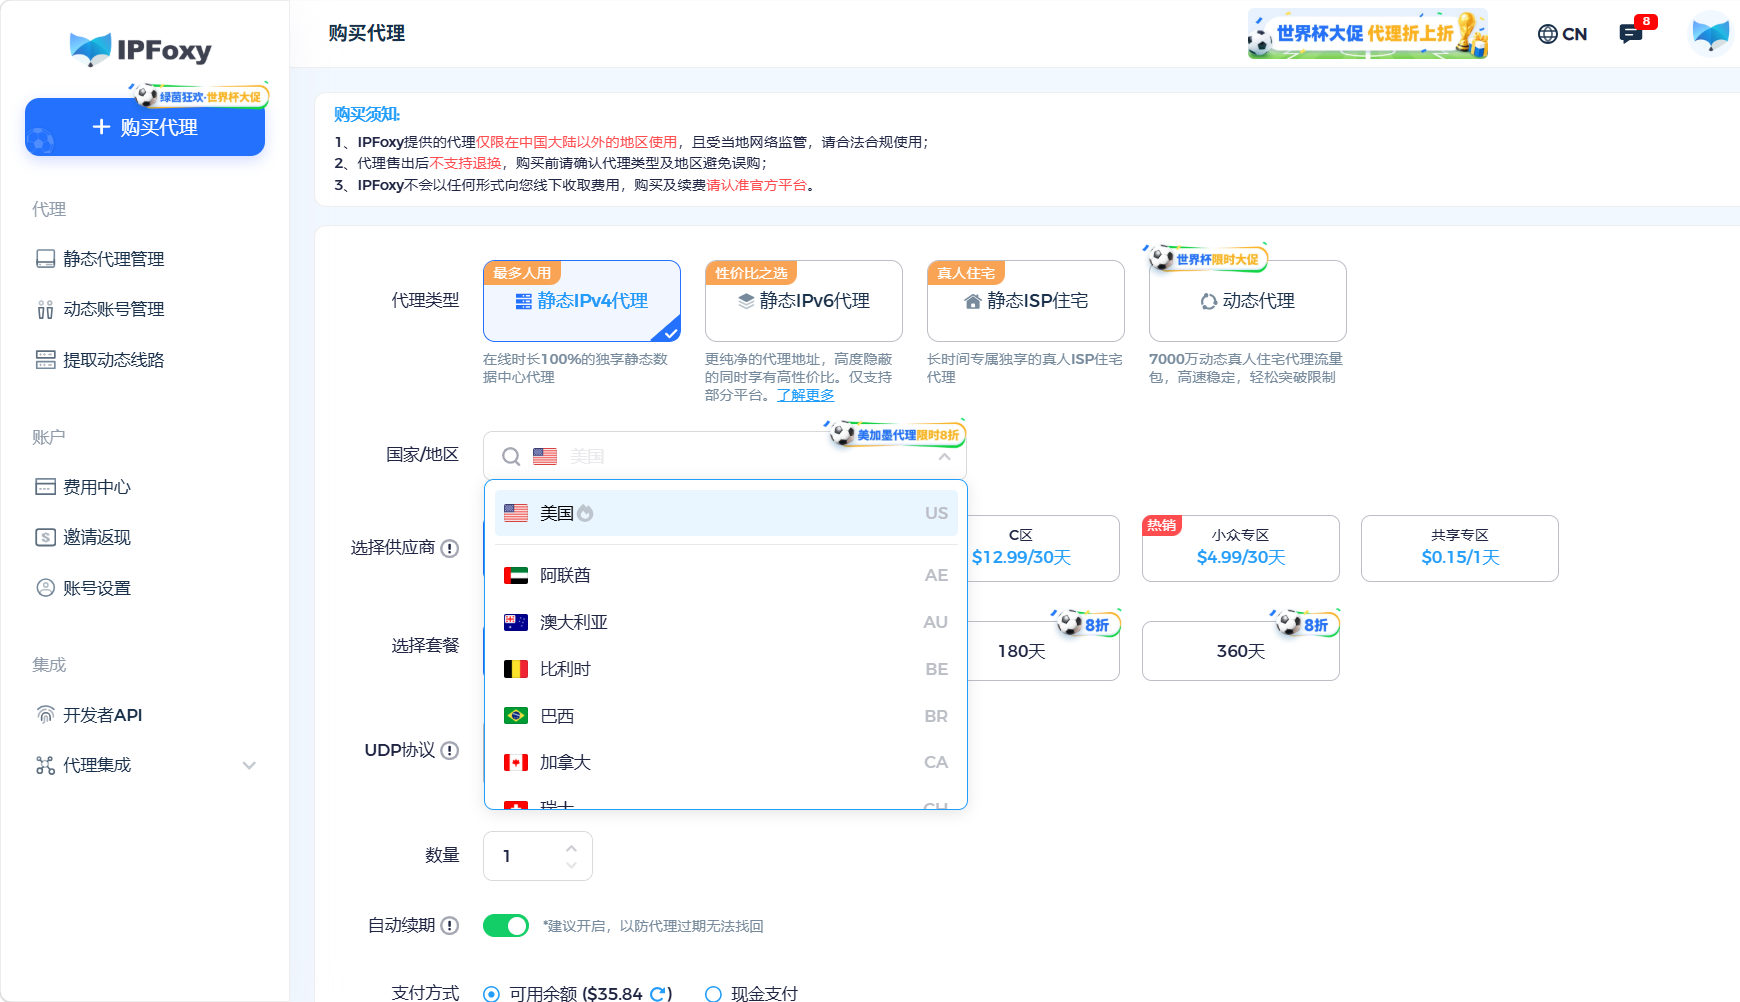Select the 静态ISP住宅 type card
This screenshot has width=1740, height=1002.
point(1026,301)
